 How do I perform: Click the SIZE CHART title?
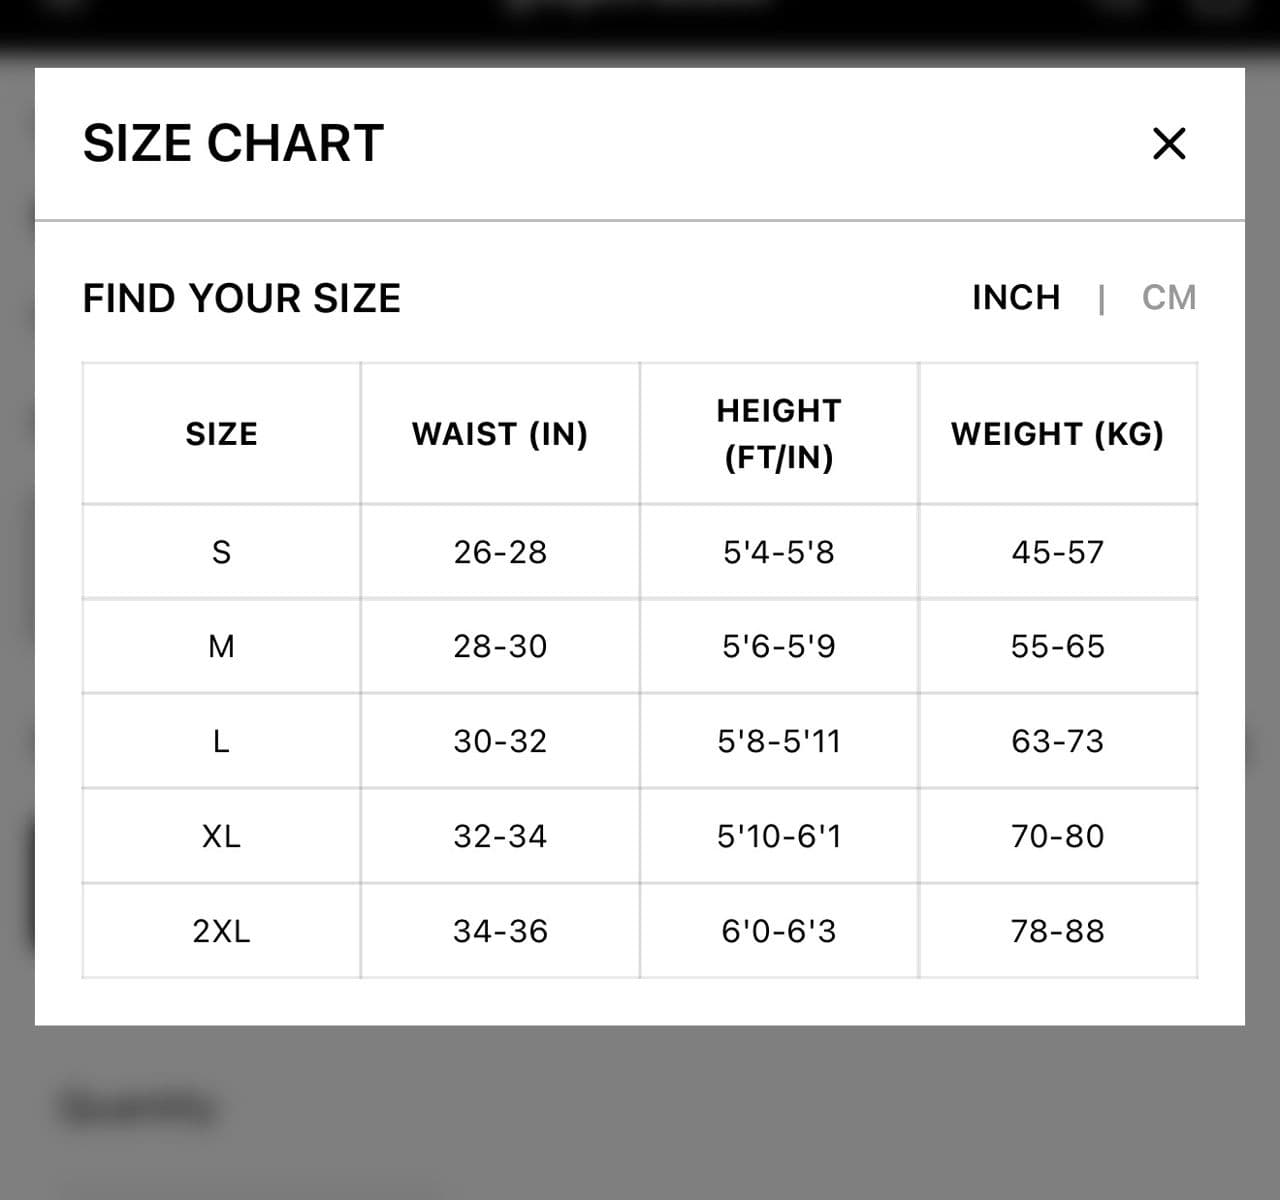coord(234,142)
